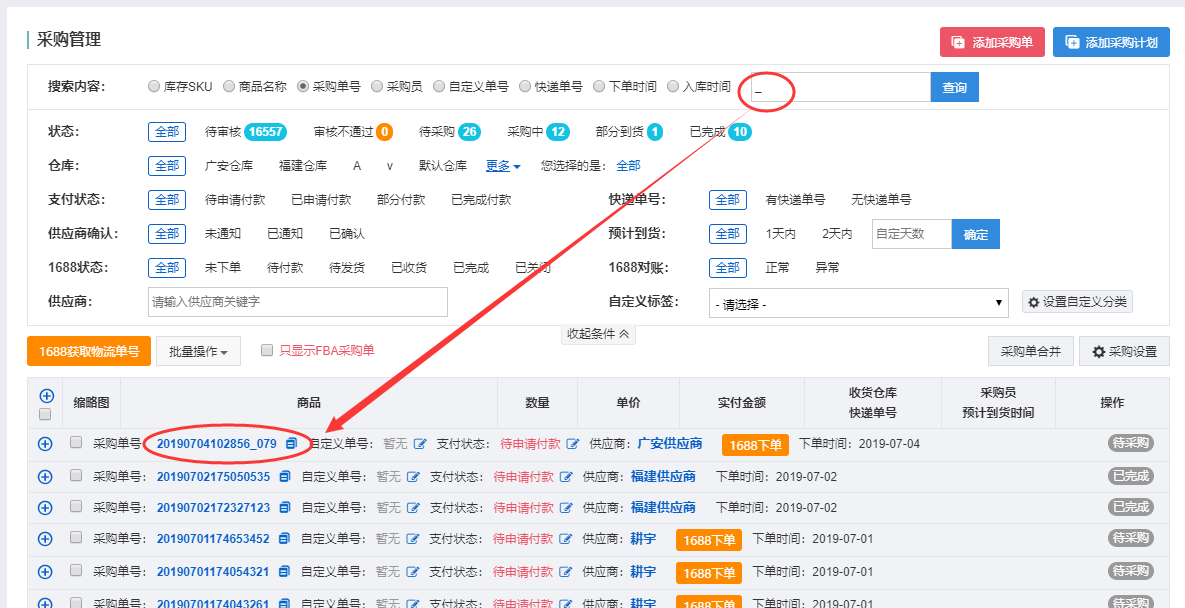Click 采购单合并 button
The width and height of the screenshot is (1185, 608).
coord(1031,351)
